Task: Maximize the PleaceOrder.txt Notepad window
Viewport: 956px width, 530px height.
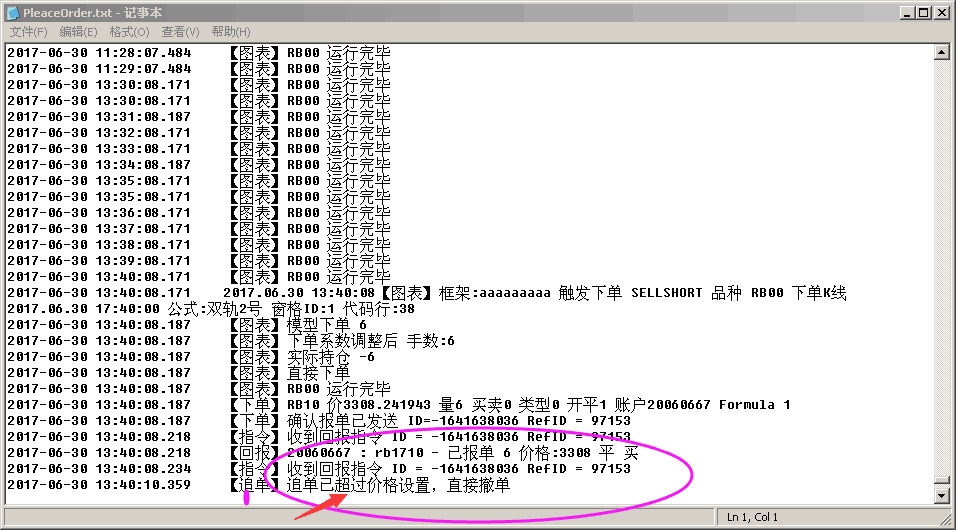Action: point(923,13)
